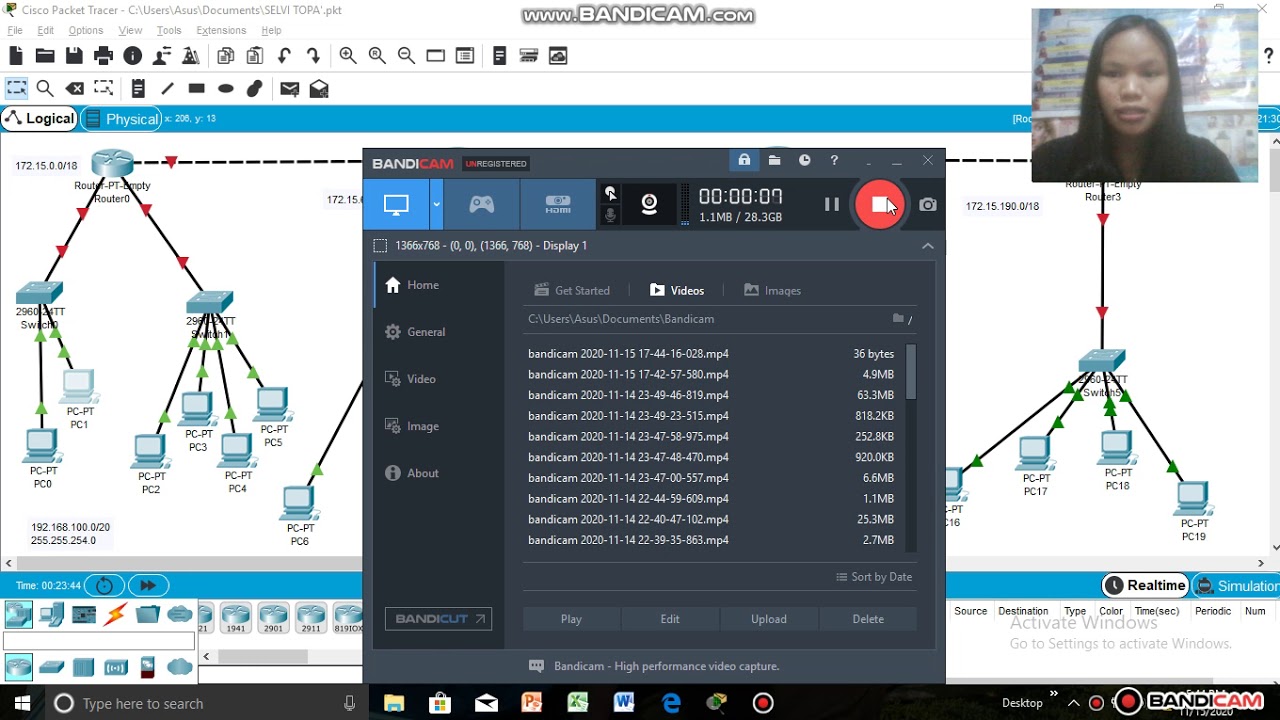This screenshot has height=720, width=1280.
Task: Switch Bandicam to Game recording mode
Action: [482, 205]
